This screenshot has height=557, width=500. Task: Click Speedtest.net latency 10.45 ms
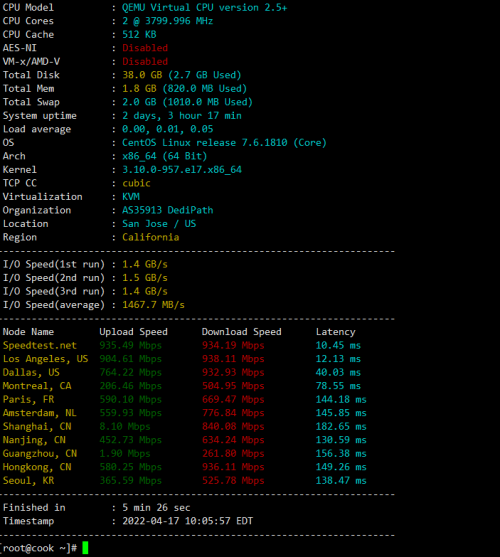[338, 345]
